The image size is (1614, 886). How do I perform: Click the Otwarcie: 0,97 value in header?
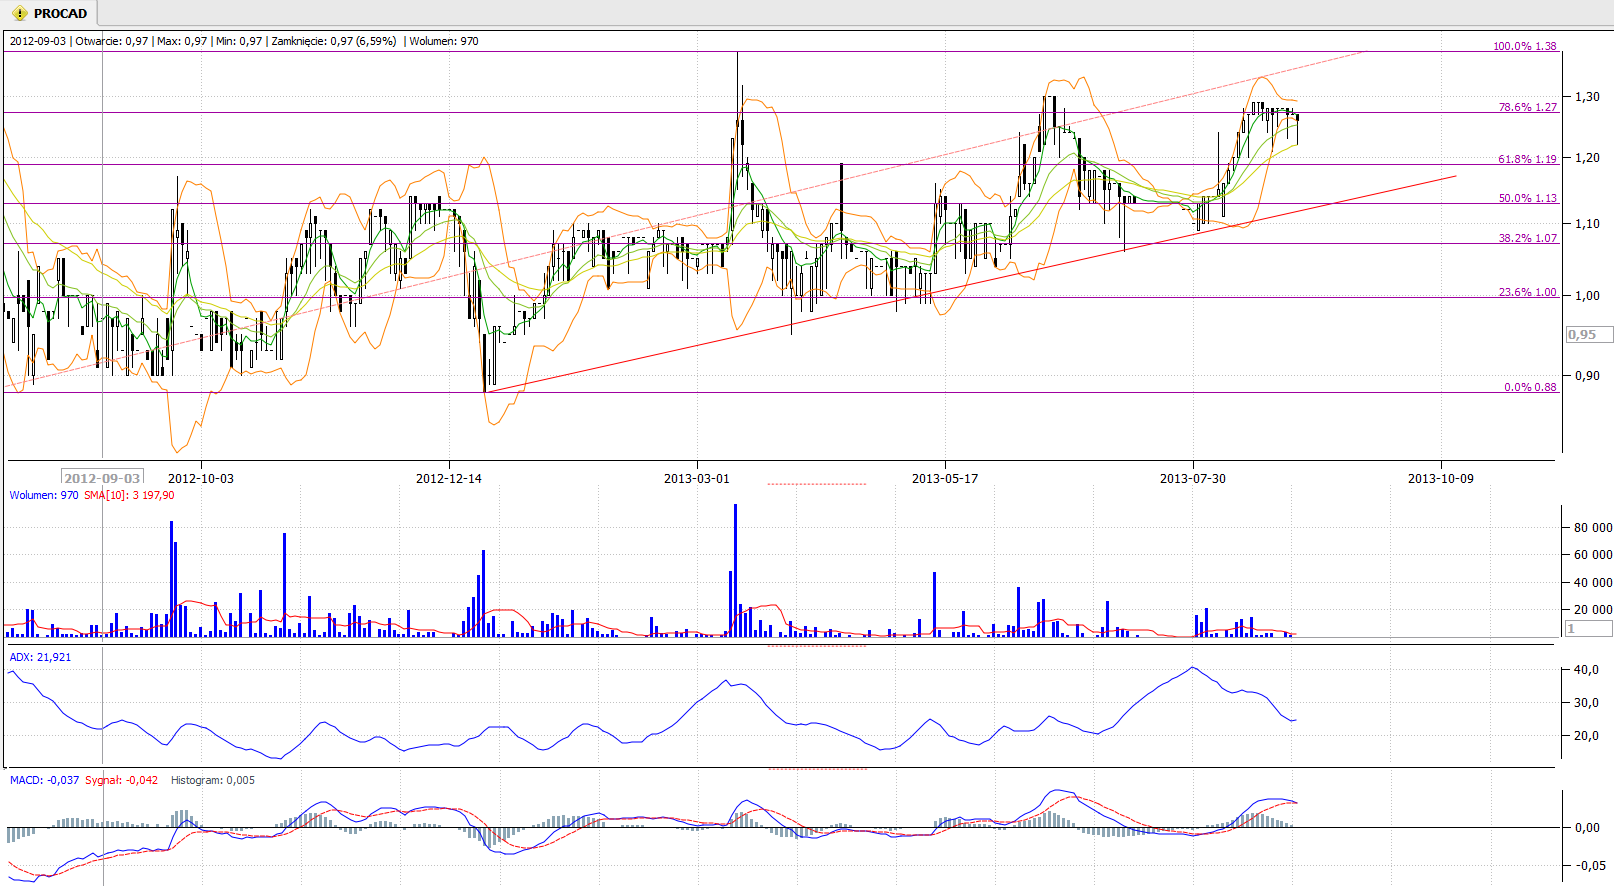pos(112,41)
